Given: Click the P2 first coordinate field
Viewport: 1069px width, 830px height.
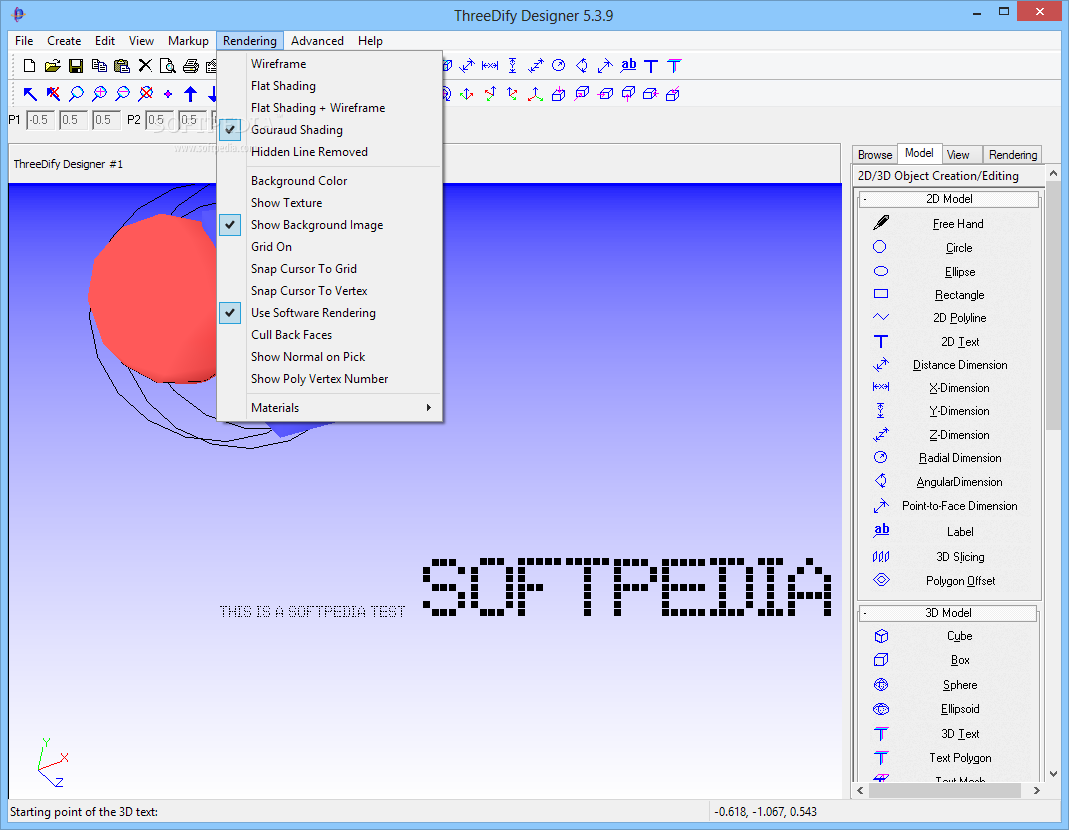Looking at the screenshot, I should (x=160, y=120).
